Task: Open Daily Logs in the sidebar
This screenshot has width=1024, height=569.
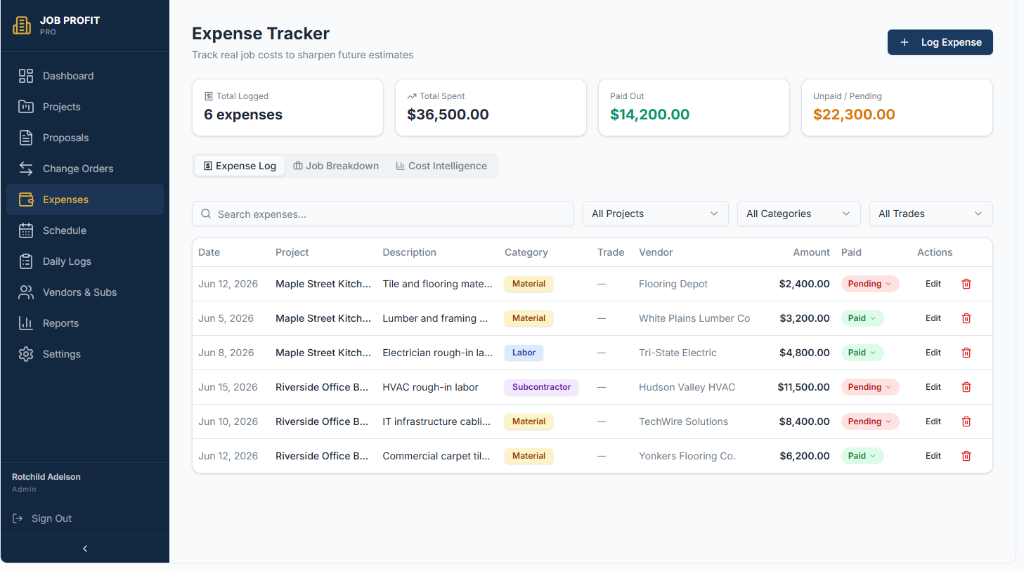Action: 85,261
